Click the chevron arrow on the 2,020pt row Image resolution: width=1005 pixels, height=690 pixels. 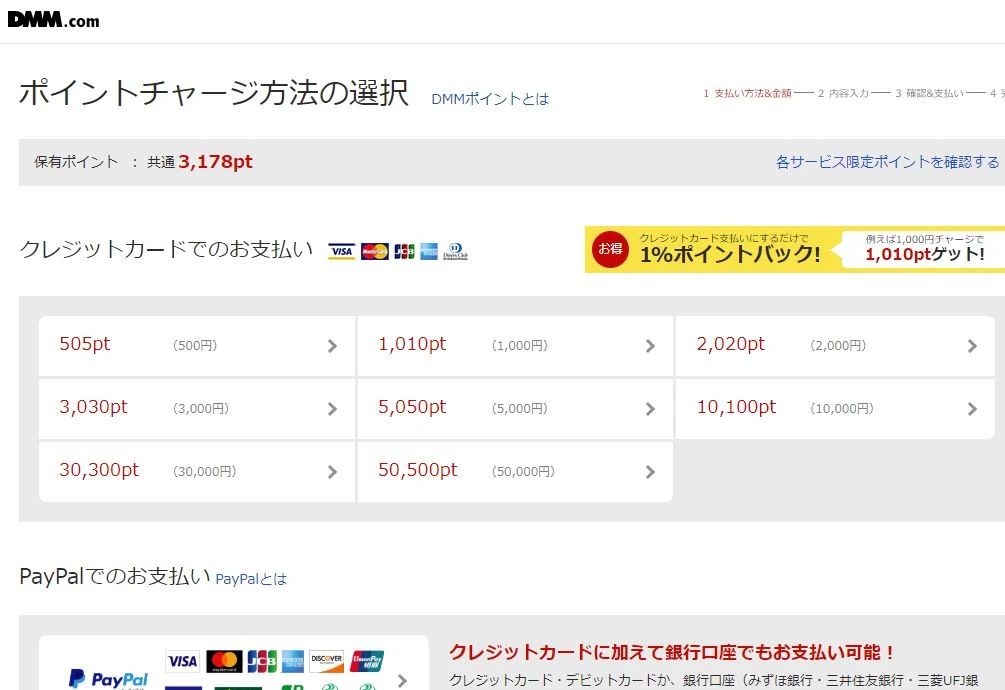(972, 346)
